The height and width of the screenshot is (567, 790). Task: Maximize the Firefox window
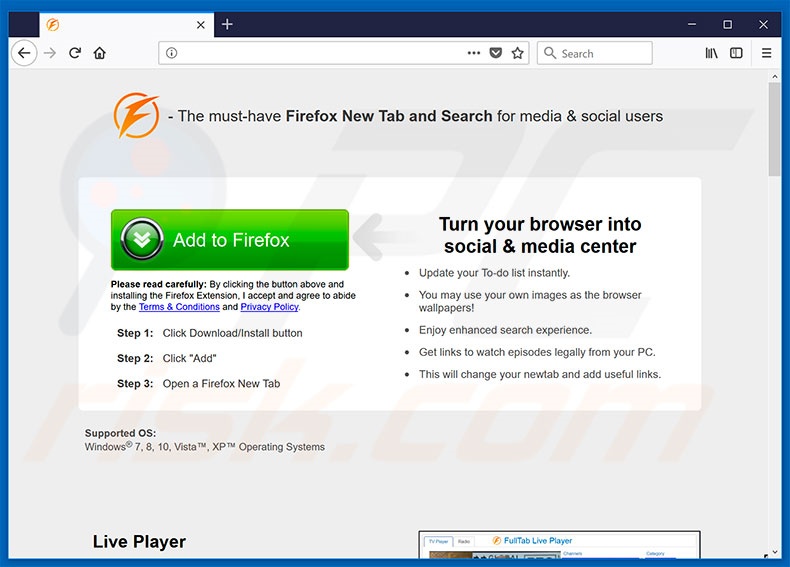(x=728, y=24)
